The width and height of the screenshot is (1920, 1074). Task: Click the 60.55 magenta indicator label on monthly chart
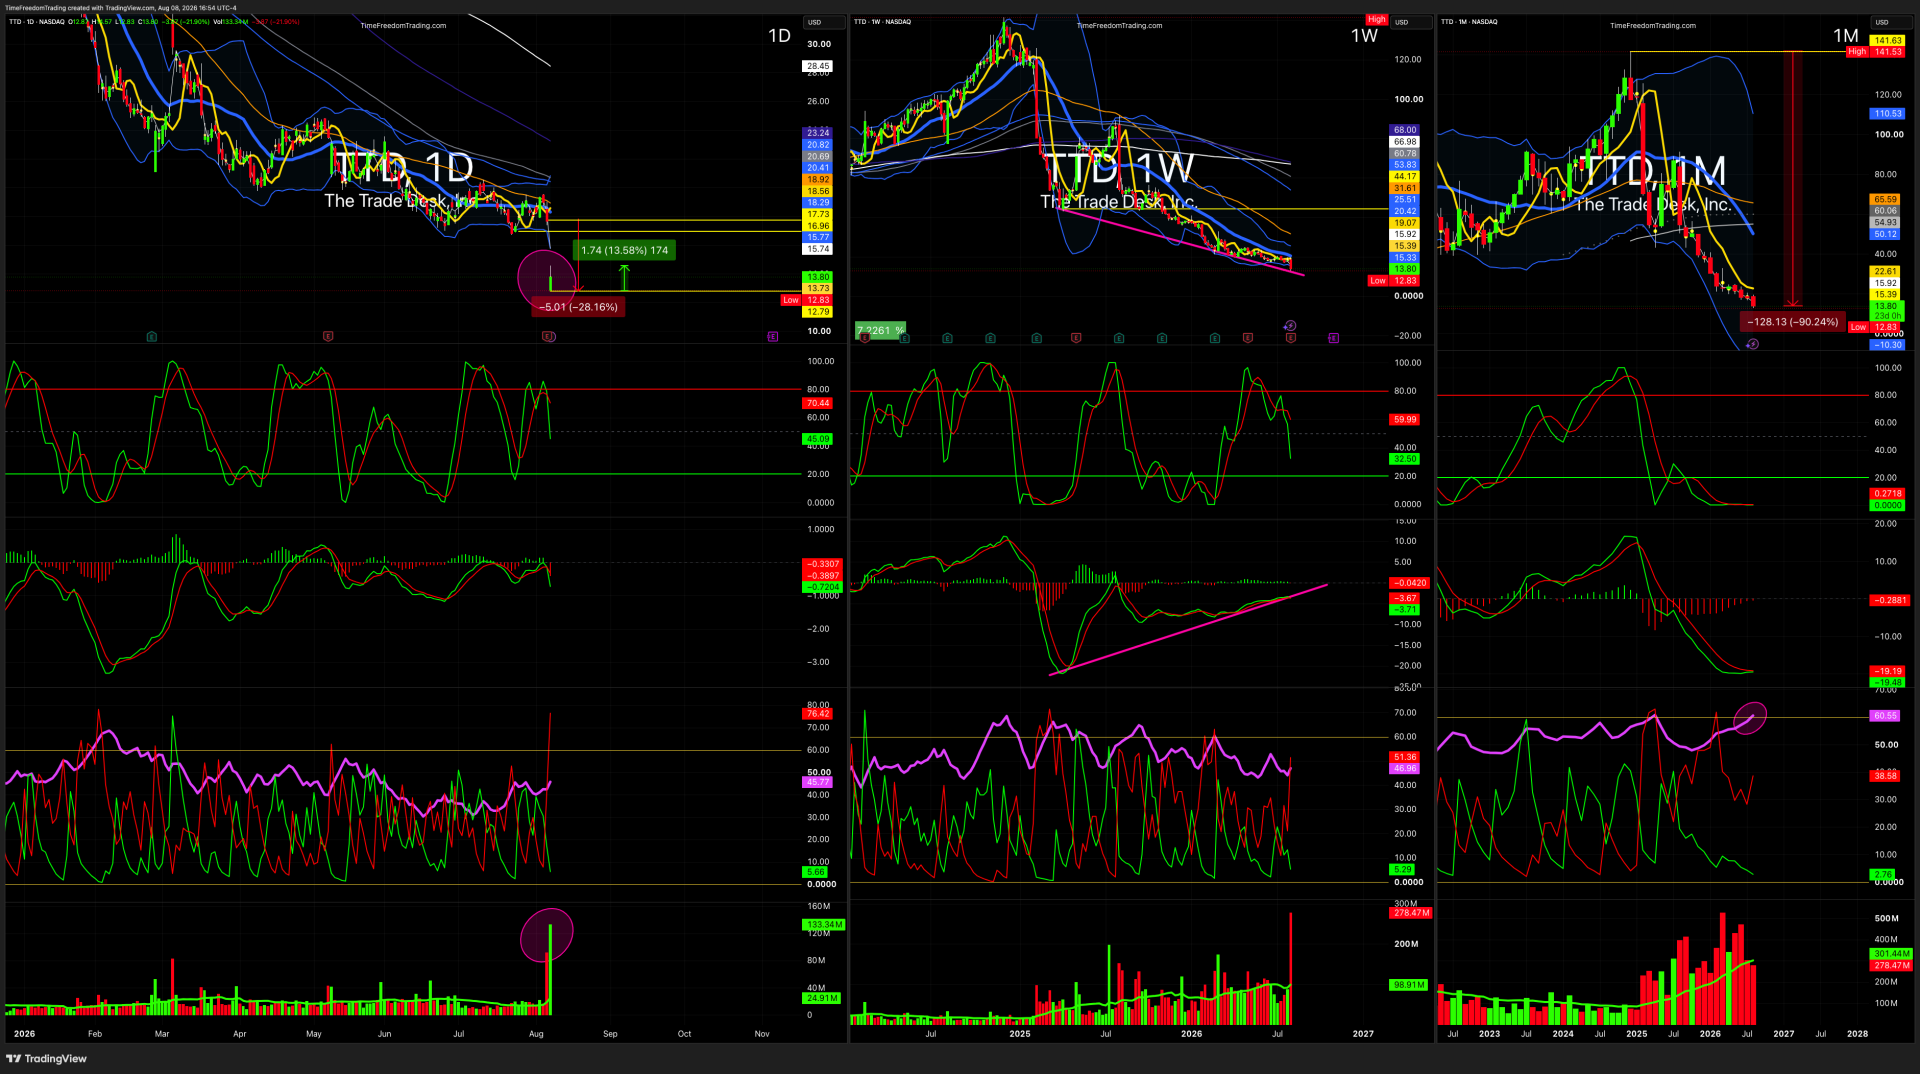(x=1885, y=716)
